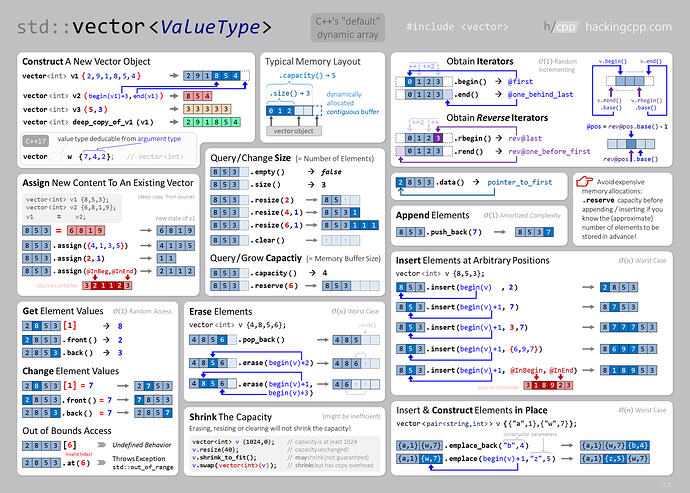Screen dimensions: 690x493
Task: Click the .capacity() → 5 label
Action: pyautogui.click(x=307, y=75)
